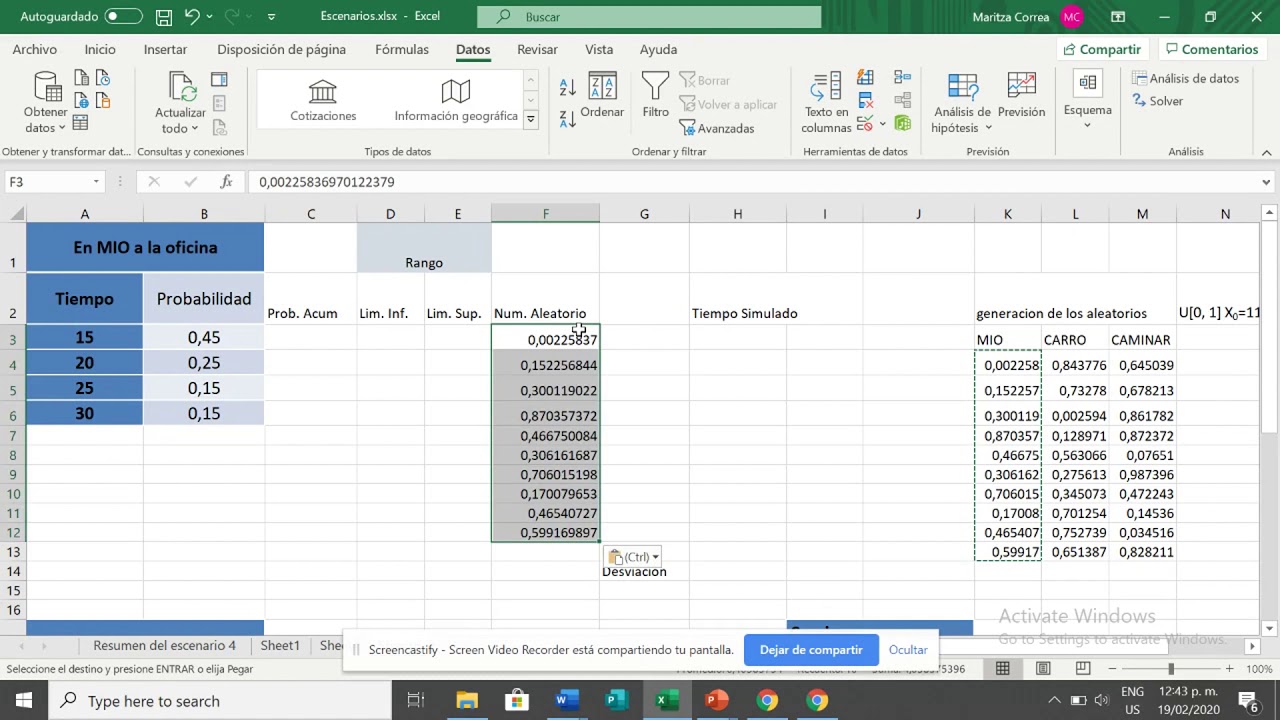Switch to the Sheet1 sheet tab
The width and height of the screenshot is (1280, 720).
[x=280, y=646]
